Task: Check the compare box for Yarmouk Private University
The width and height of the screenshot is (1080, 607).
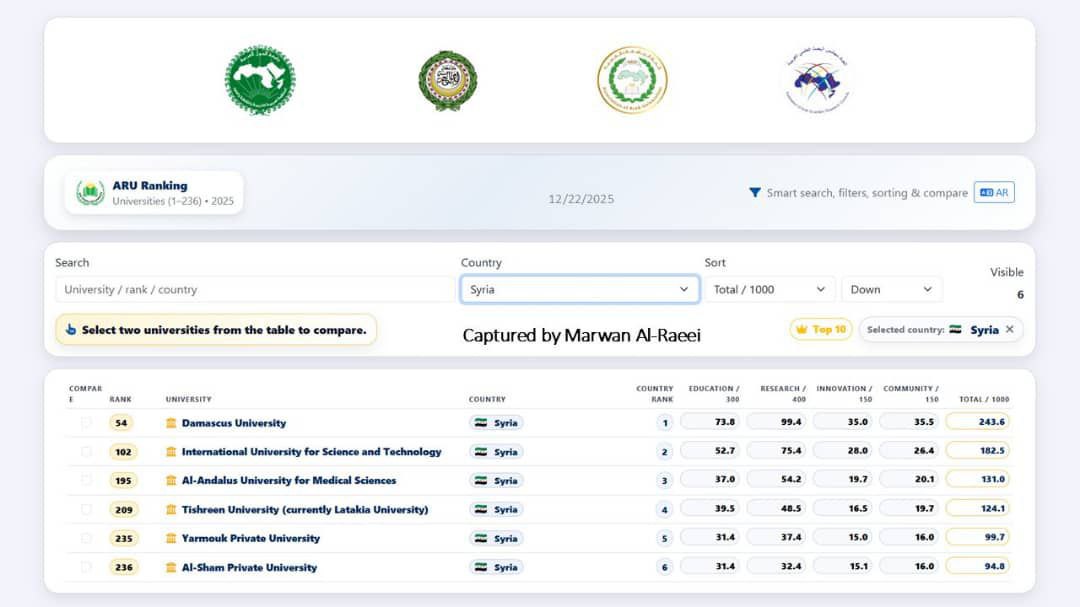Action: tap(86, 538)
